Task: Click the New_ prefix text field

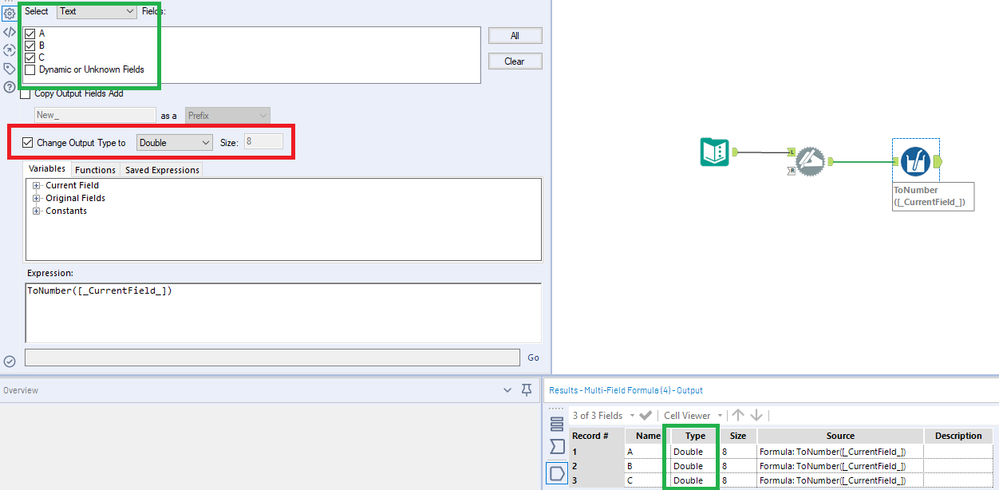Action: point(95,116)
